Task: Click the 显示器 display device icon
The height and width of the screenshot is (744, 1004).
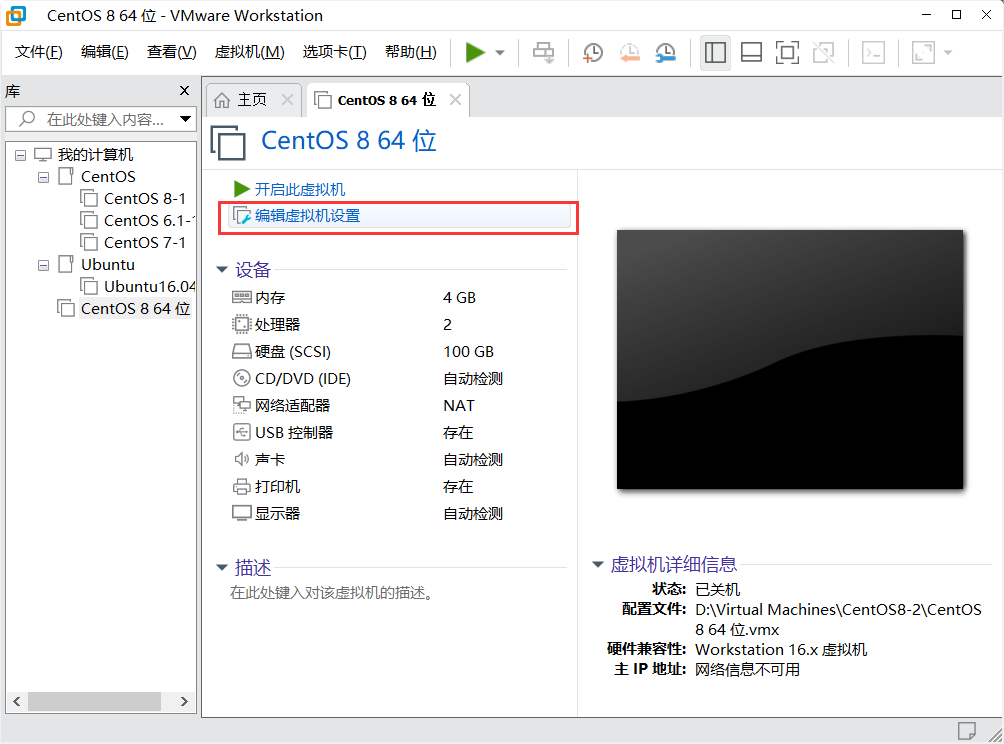Action: (241, 514)
